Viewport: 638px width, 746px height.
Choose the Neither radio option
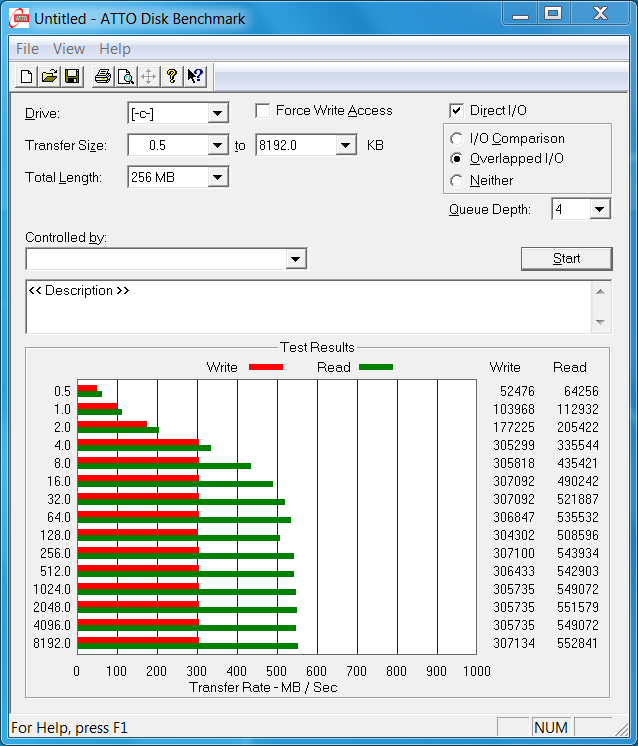(x=456, y=180)
